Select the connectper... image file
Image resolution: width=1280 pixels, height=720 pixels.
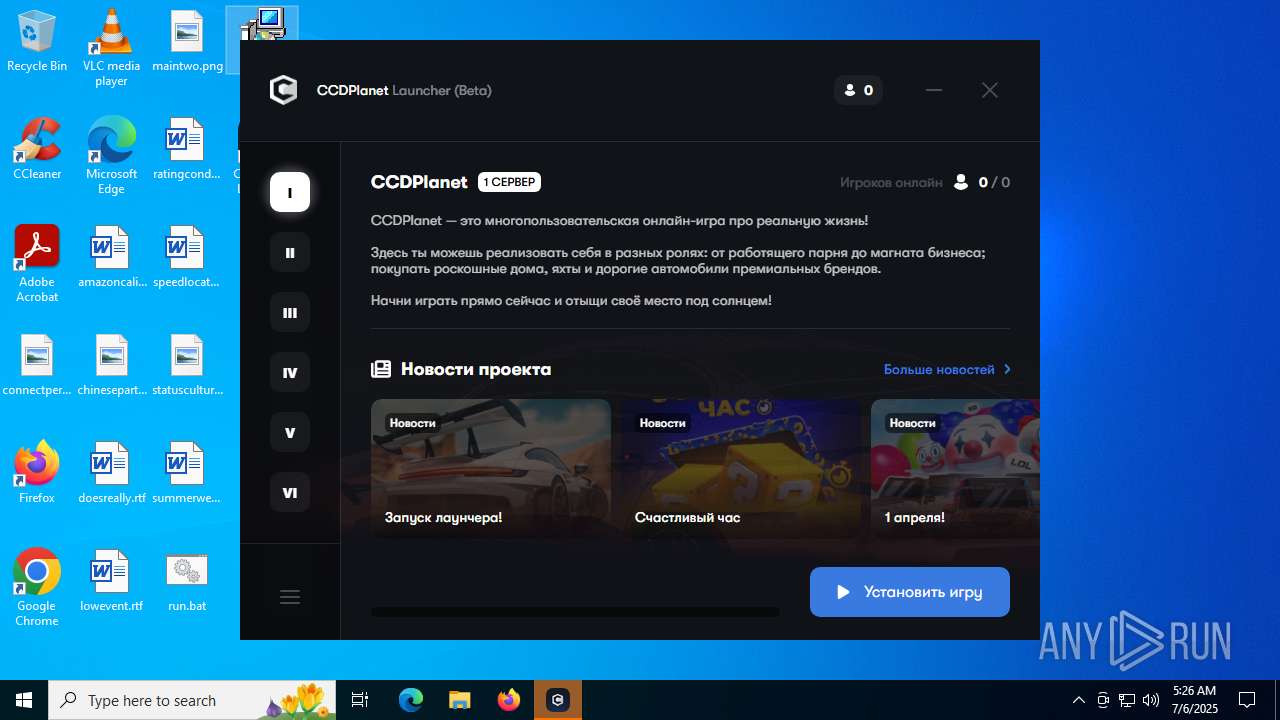pos(37,366)
